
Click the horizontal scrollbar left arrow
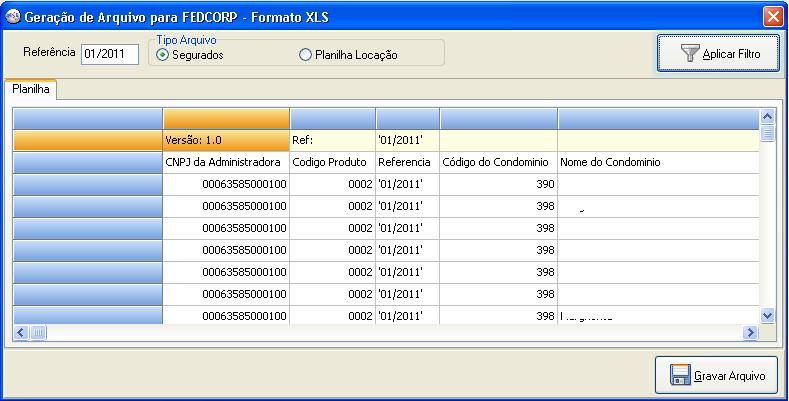[x=20, y=332]
